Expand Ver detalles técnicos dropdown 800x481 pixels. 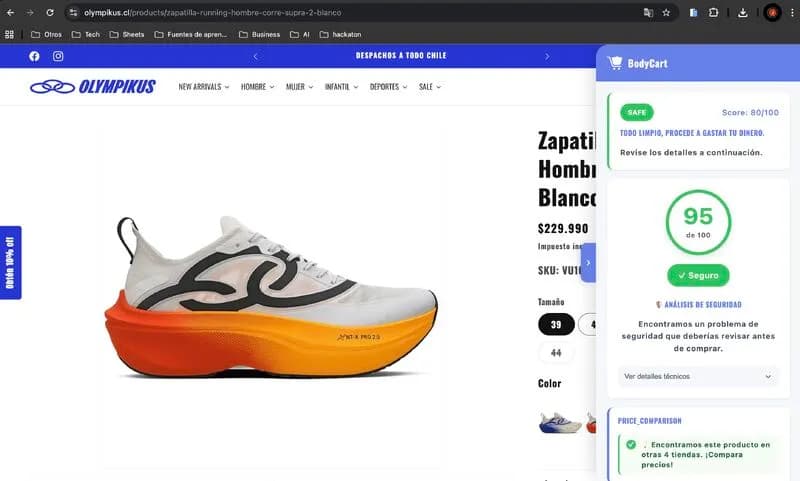click(x=698, y=376)
